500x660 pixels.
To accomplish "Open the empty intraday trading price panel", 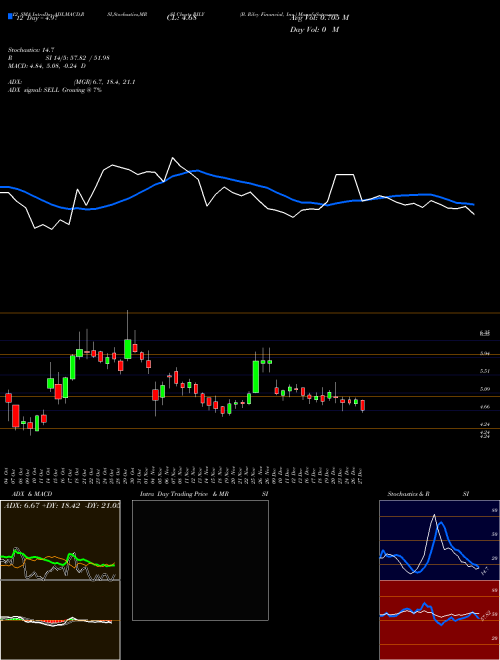I will tap(200, 560).
